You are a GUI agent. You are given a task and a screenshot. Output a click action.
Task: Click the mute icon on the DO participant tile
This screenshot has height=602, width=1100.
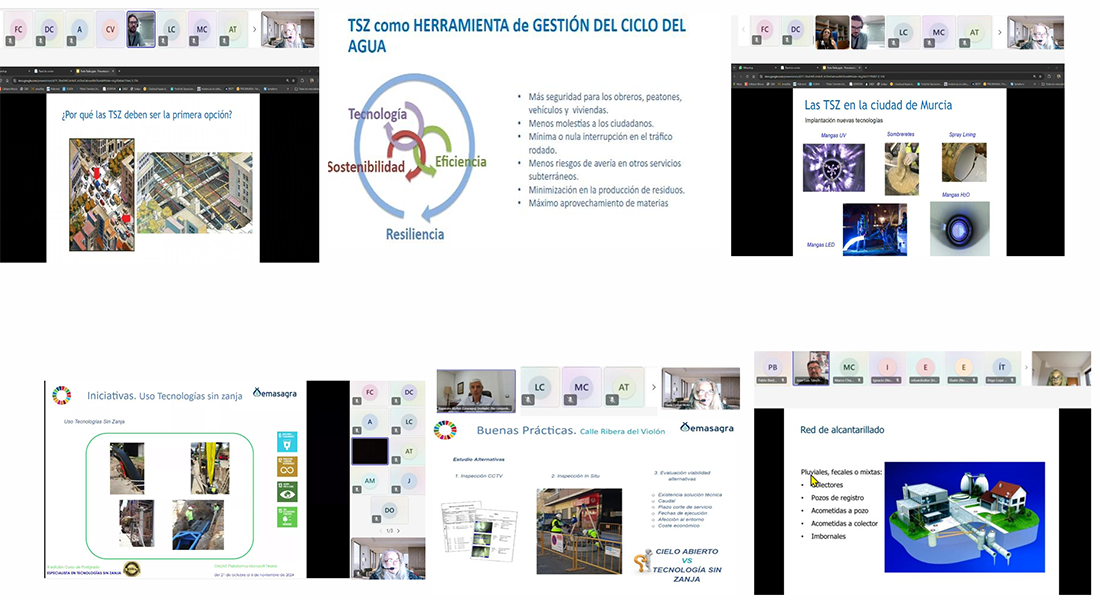point(375,519)
